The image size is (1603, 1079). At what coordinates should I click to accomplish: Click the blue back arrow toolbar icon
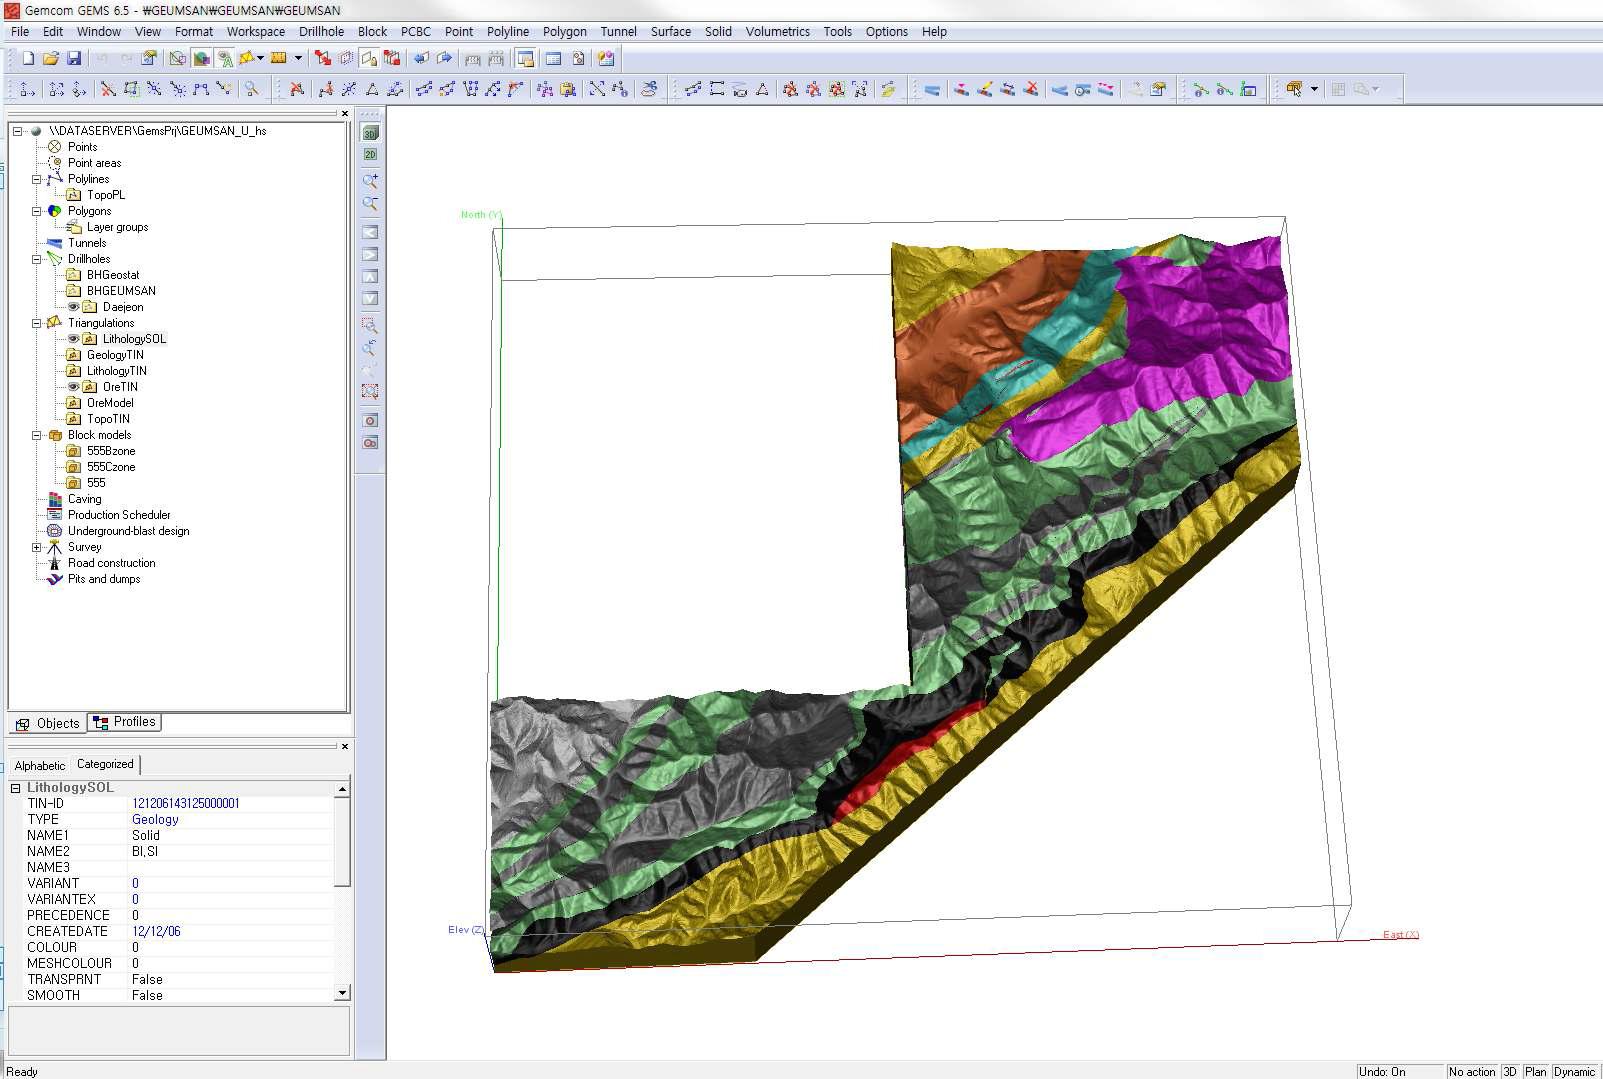pos(421,58)
